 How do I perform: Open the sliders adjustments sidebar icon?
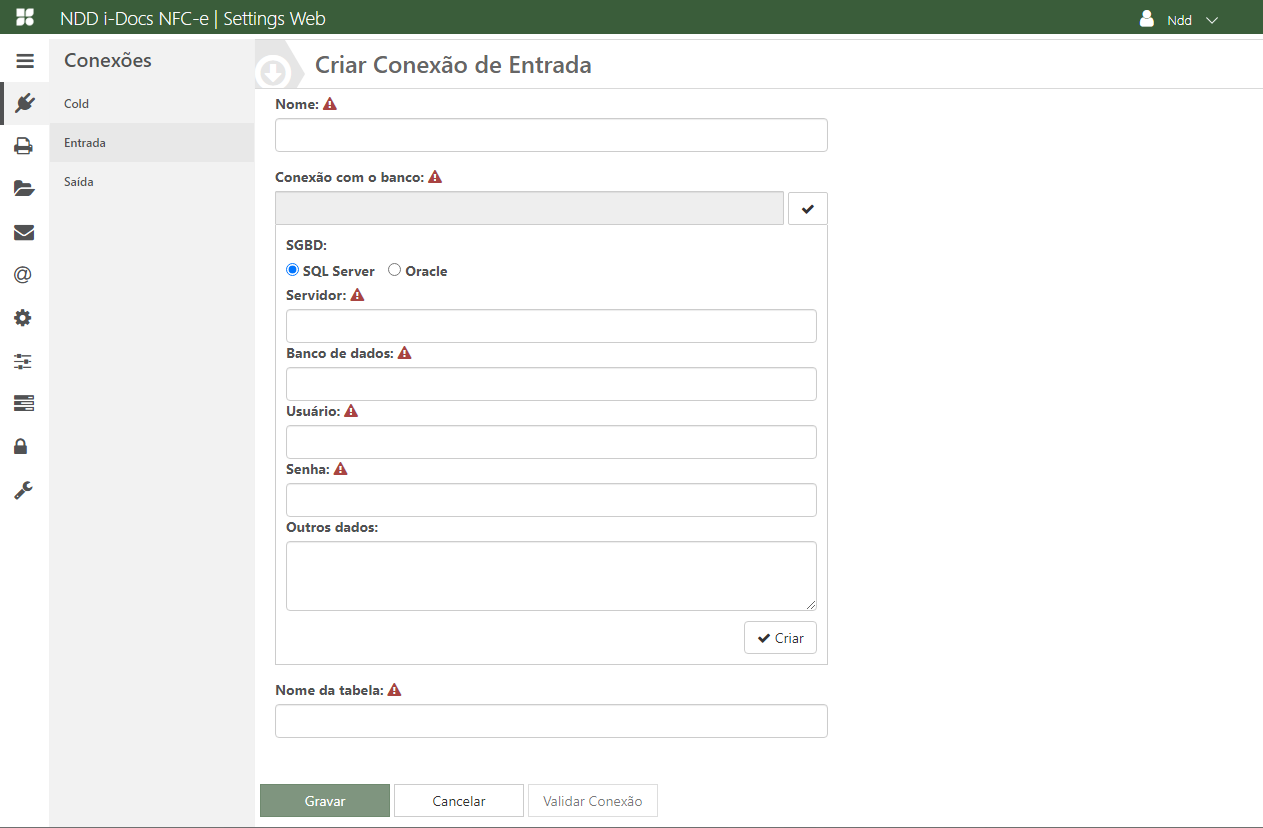click(23, 361)
